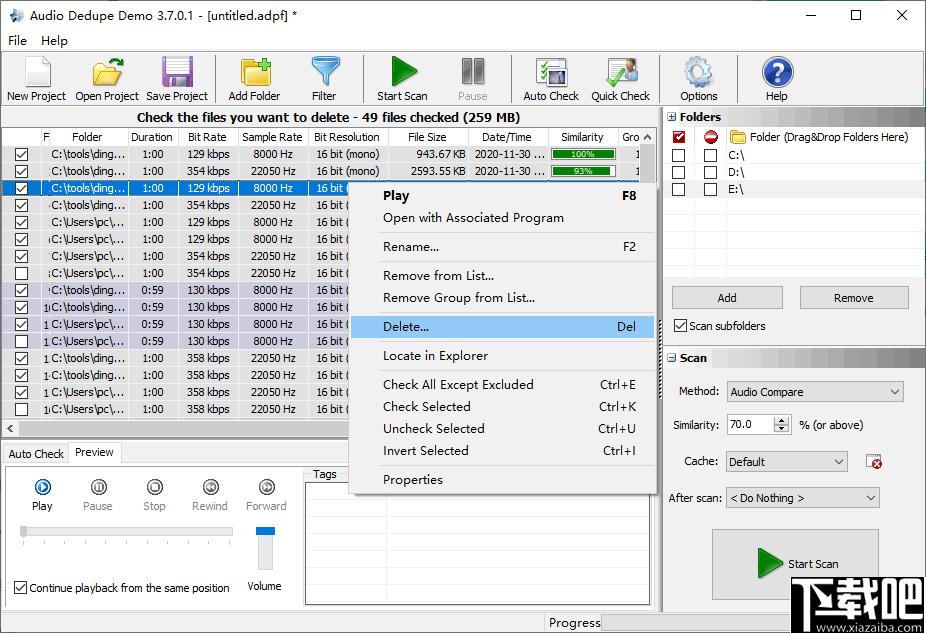The image size is (926, 633).
Task: Click the Add button under Folders
Action: point(727,298)
